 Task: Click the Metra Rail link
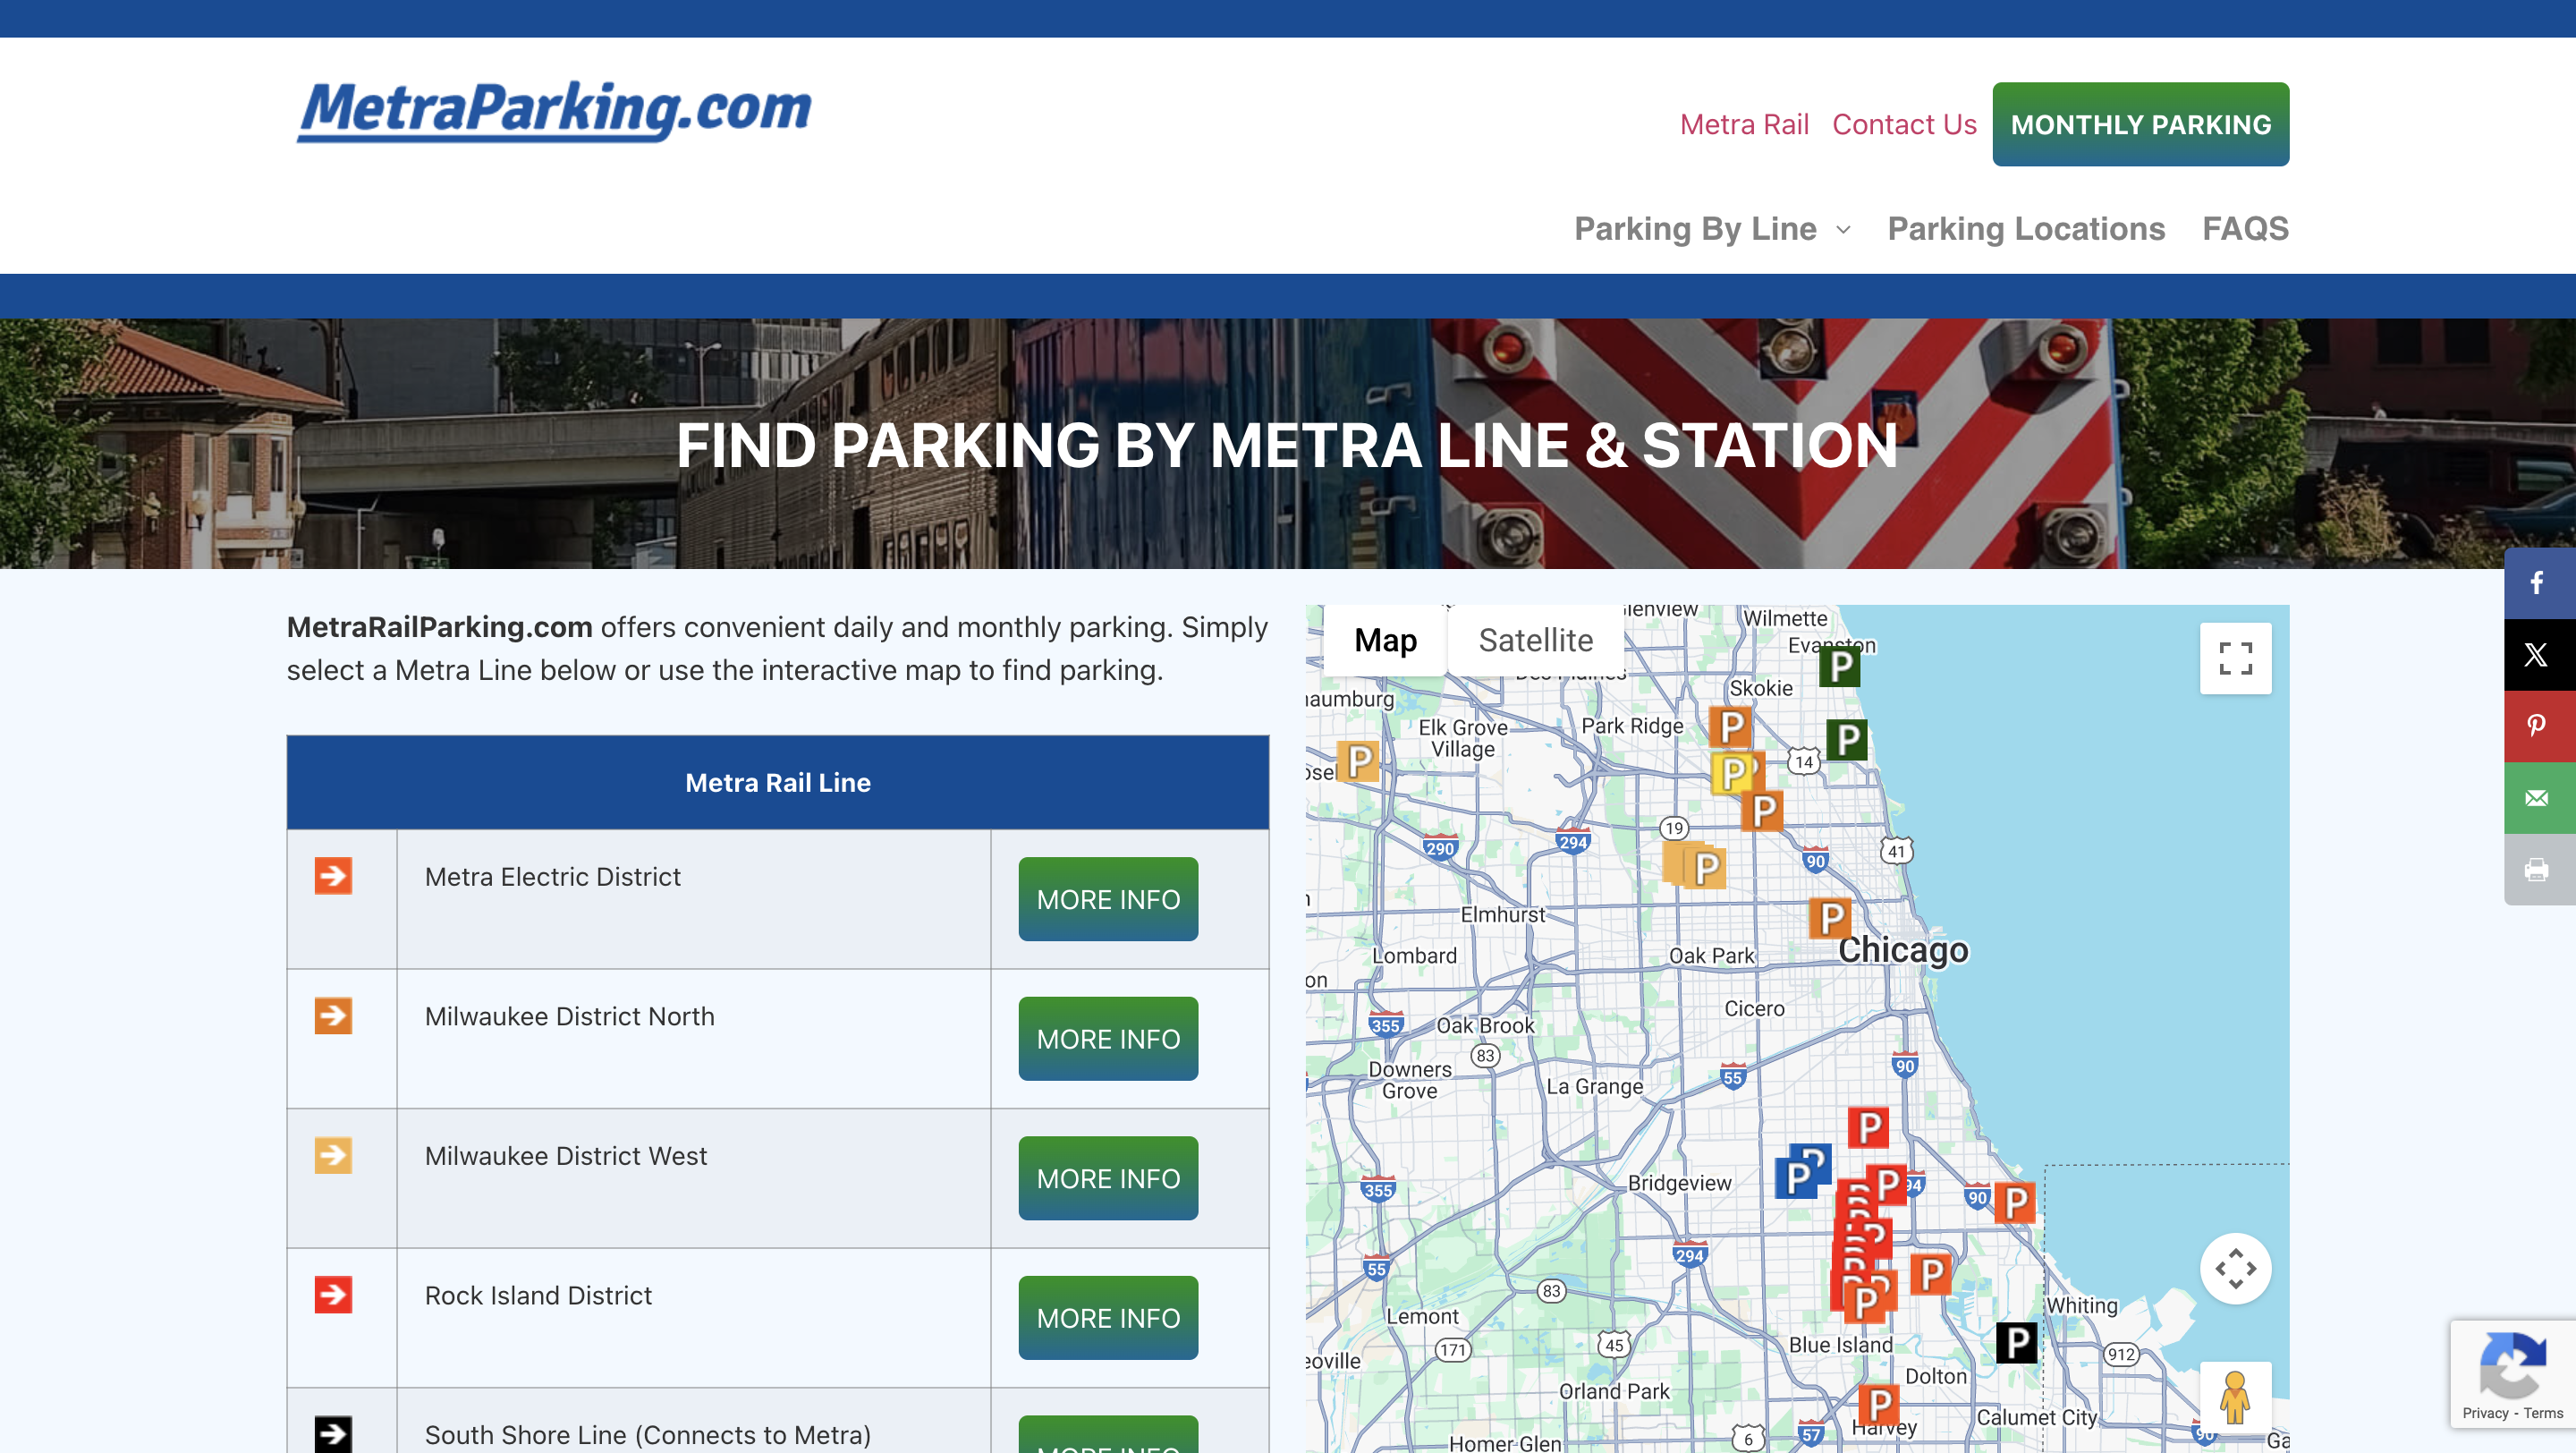[x=1744, y=124]
